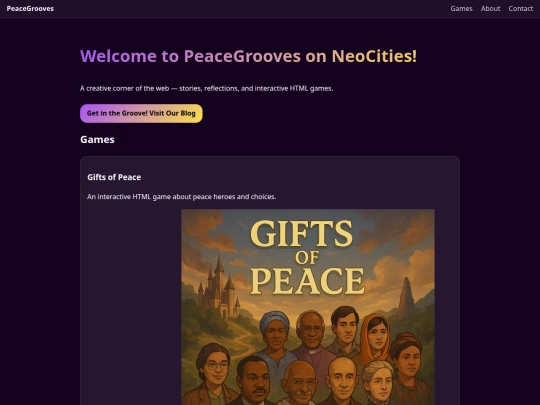Screen dimensions: 540x405
Task: Open the About navigation link
Action: (x=490, y=9)
